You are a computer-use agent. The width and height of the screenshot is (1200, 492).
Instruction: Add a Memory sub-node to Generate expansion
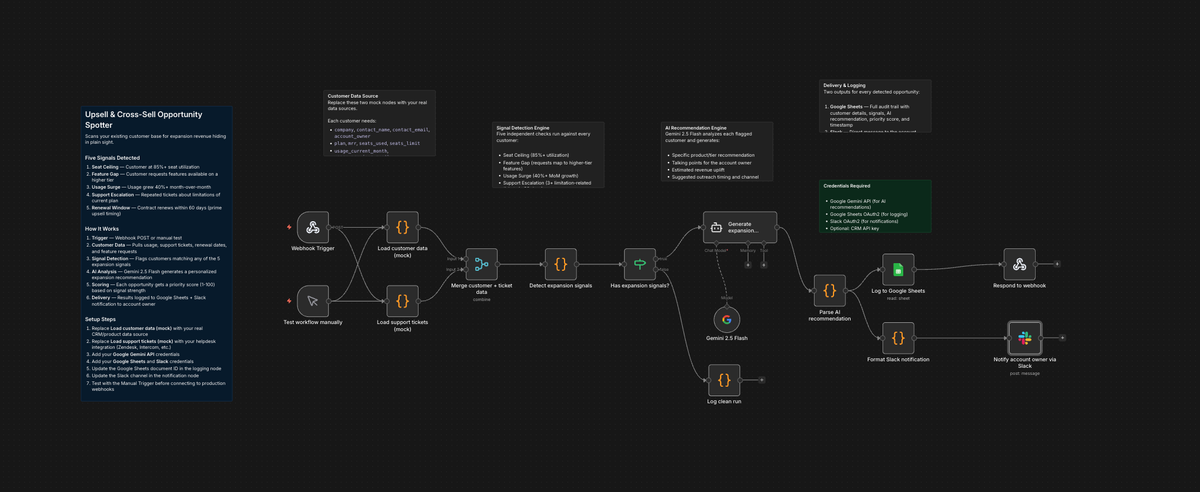point(747,266)
